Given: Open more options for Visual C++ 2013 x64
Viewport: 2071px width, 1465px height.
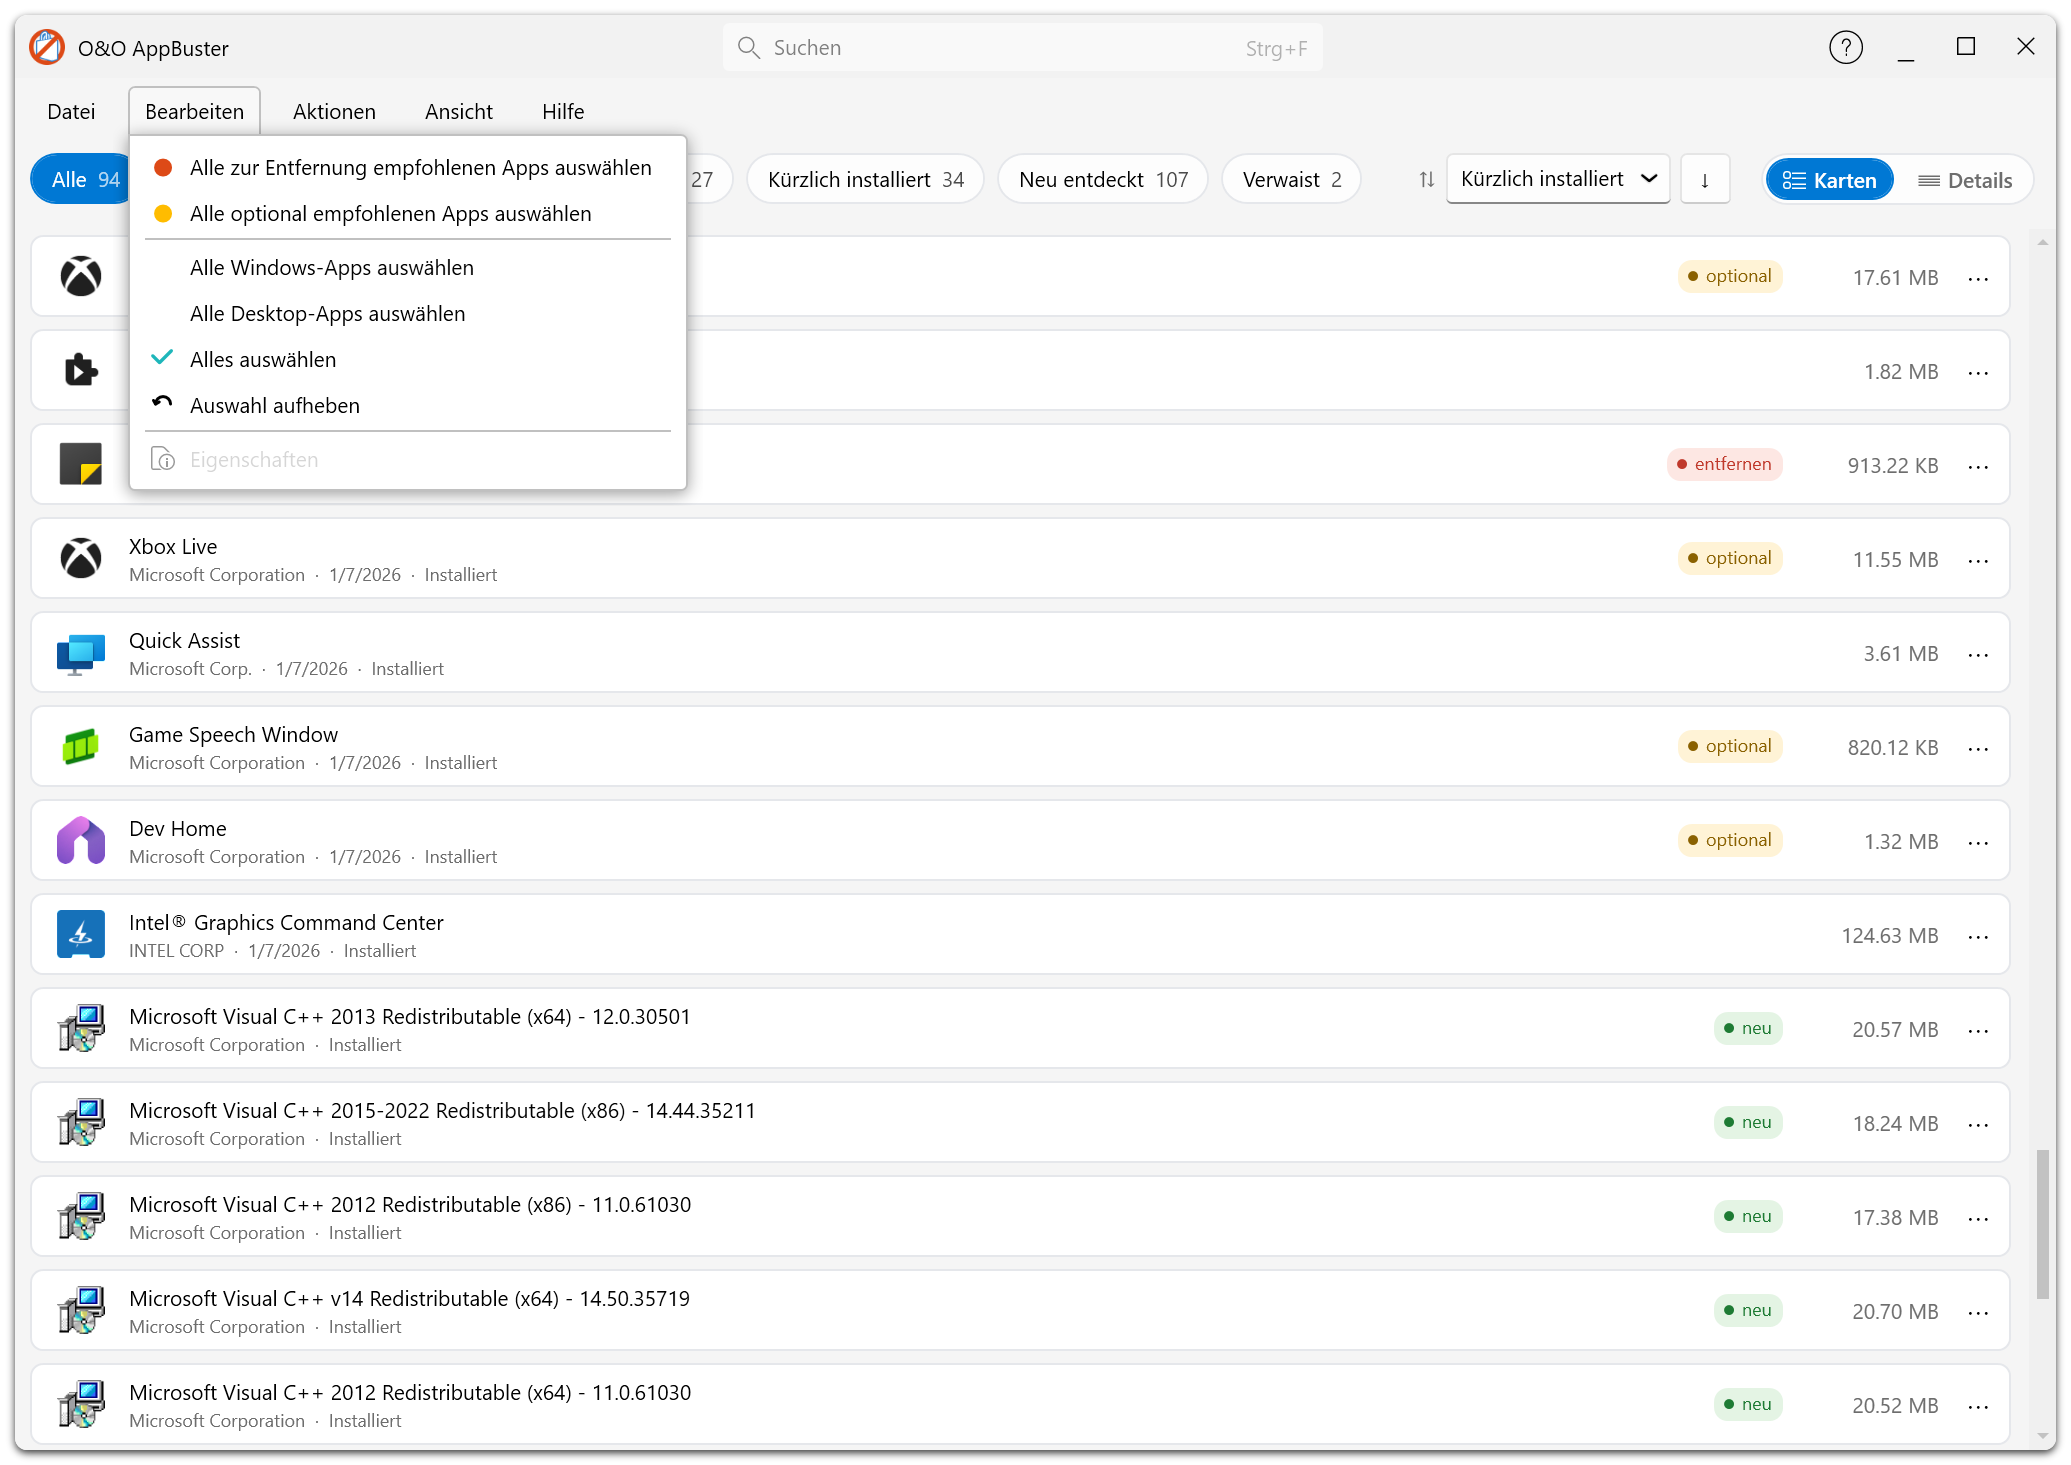Looking at the screenshot, I should [x=1978, y=1030].
